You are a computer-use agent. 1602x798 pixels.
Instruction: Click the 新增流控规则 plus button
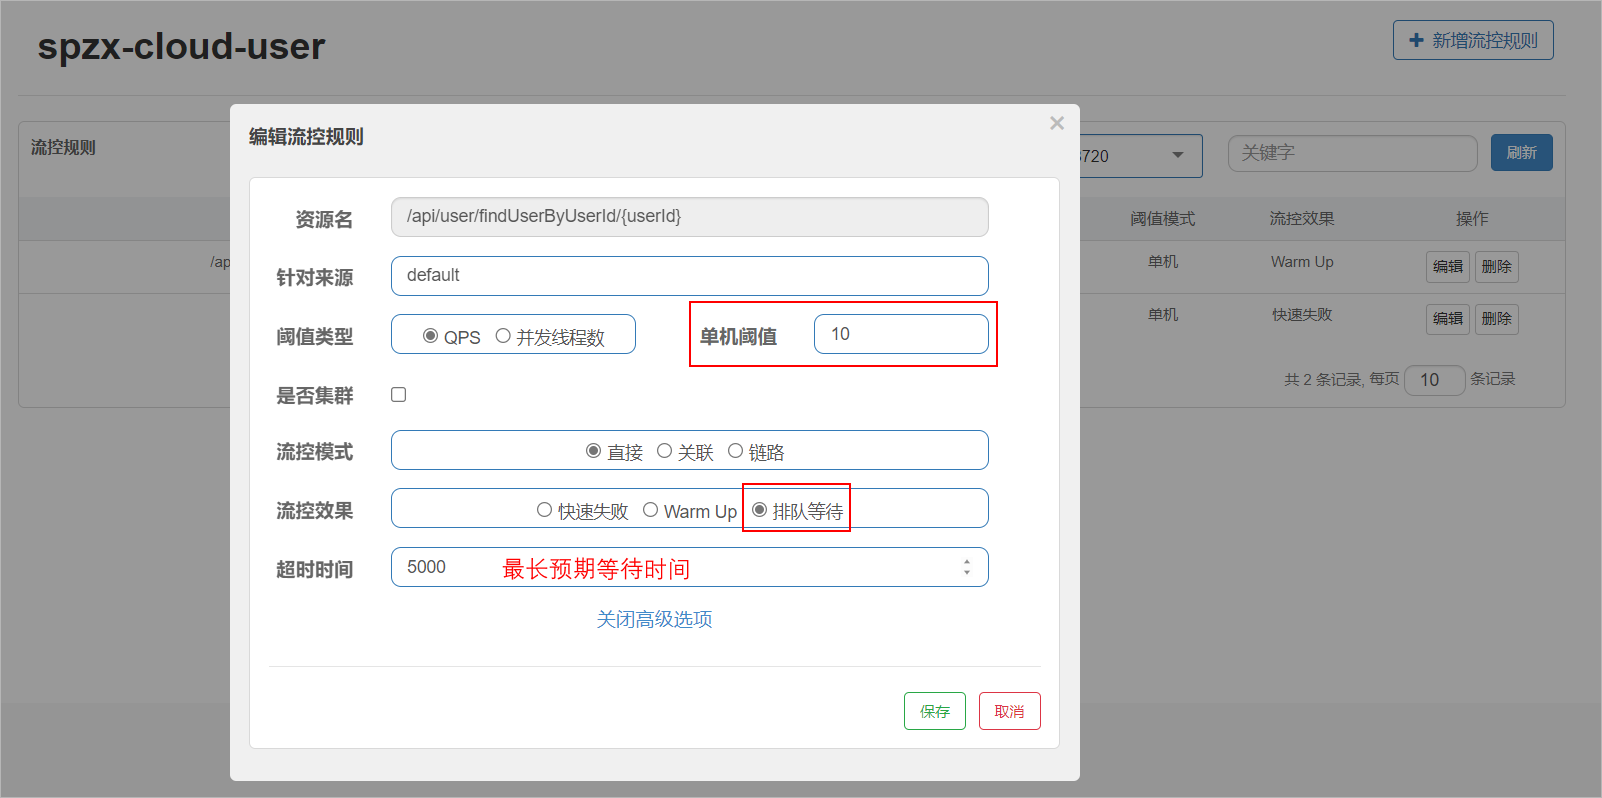1472,40
